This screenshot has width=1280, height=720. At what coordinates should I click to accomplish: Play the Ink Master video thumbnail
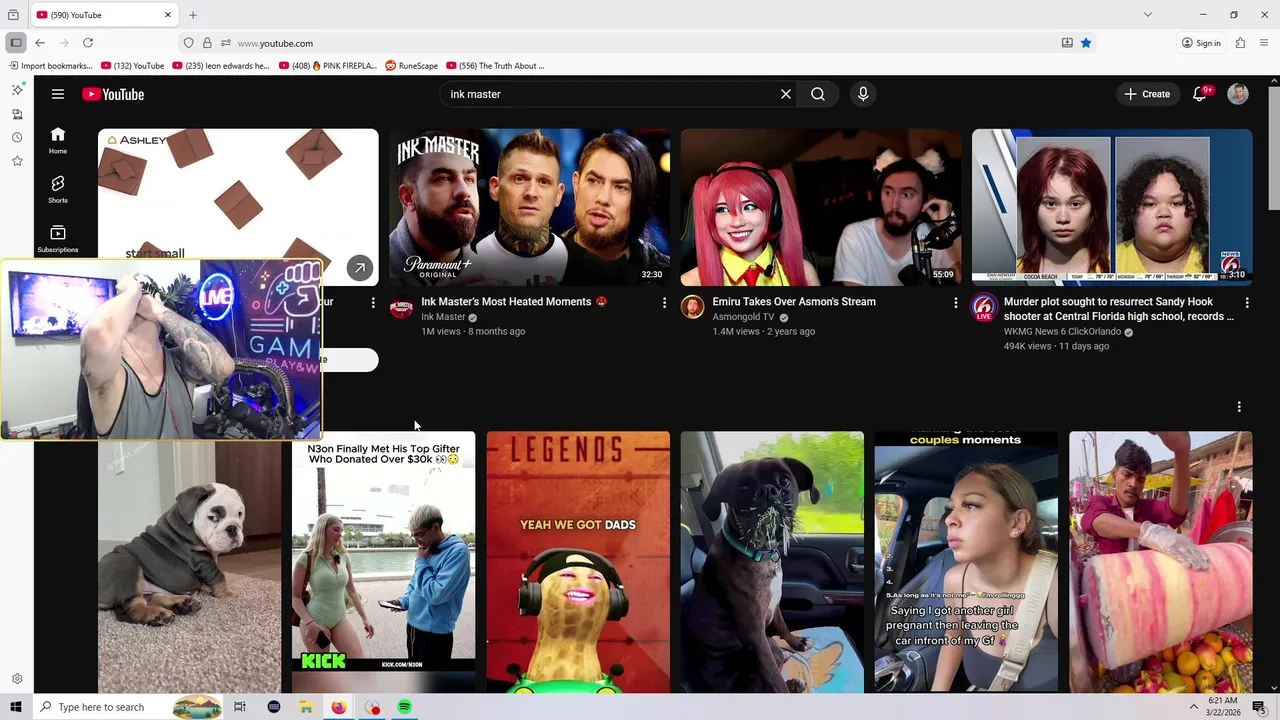tap(530, 207)
